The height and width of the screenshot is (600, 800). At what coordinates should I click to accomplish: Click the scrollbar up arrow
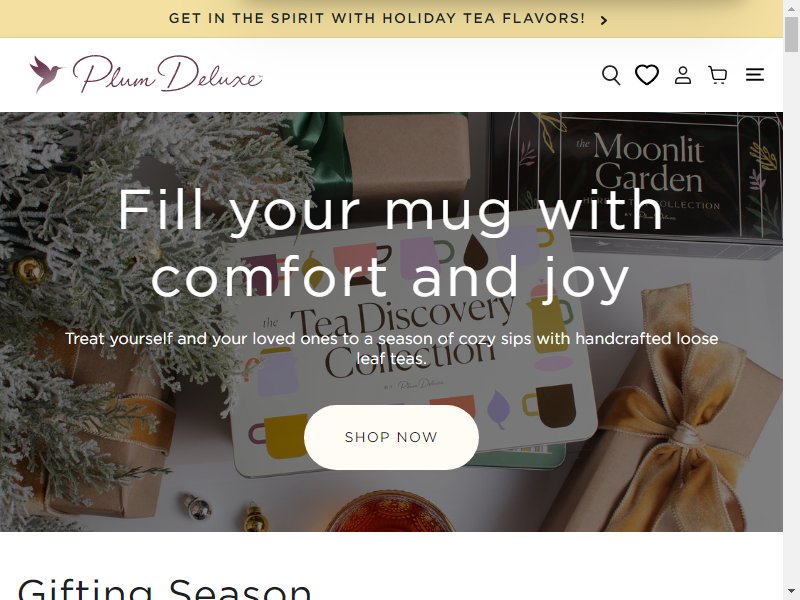point(791,7)
